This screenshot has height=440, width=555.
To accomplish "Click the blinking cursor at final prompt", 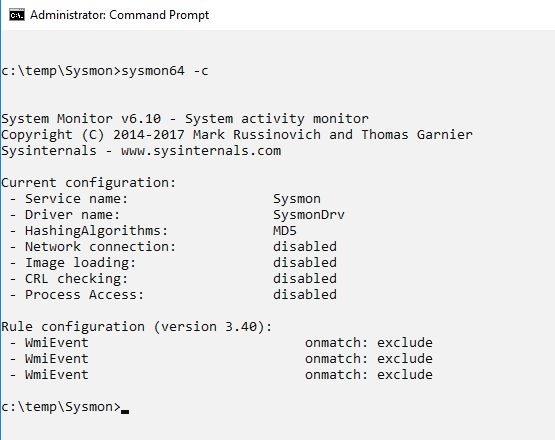I will click(x=125, y=411).
